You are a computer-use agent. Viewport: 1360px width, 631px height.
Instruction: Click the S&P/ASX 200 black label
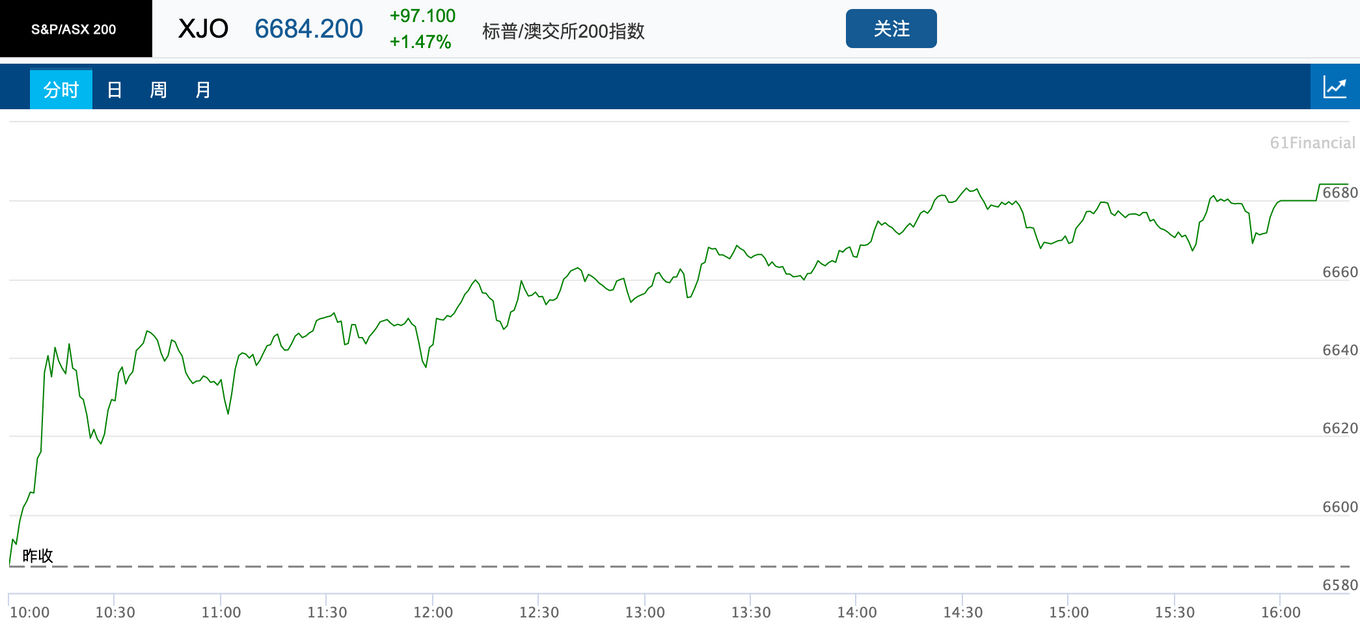pyautogui.click(x=74, y=29)
